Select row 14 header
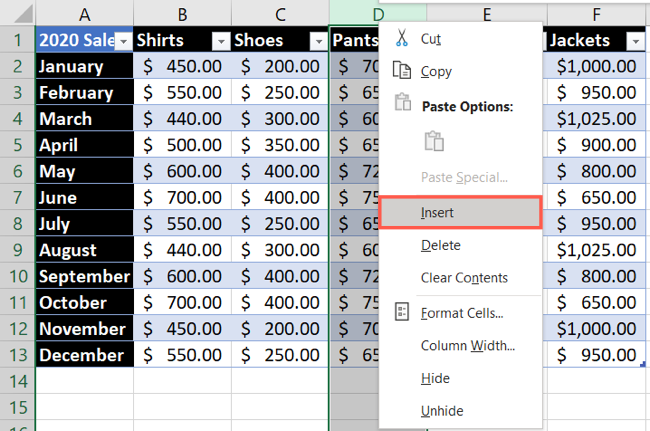This screenshot has width=650, height=431. point(17,381)
